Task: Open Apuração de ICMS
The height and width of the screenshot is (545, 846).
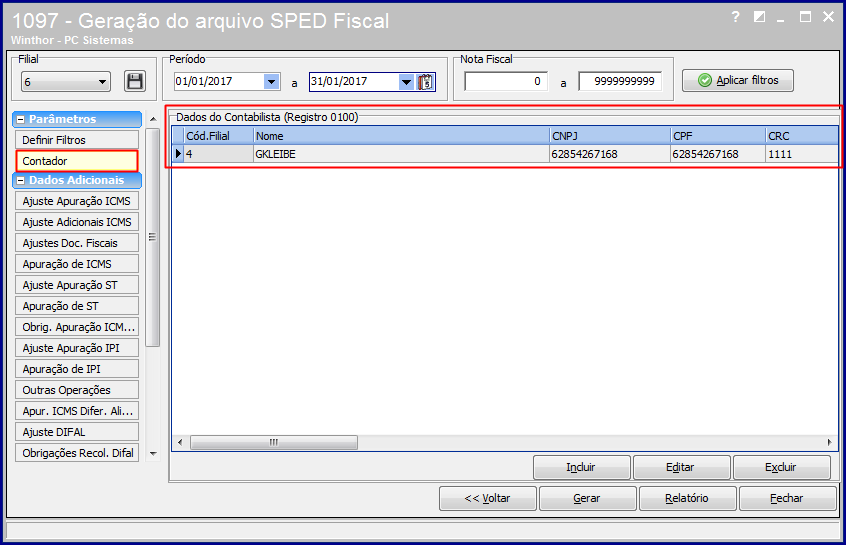Action: (x=77, y=264)
